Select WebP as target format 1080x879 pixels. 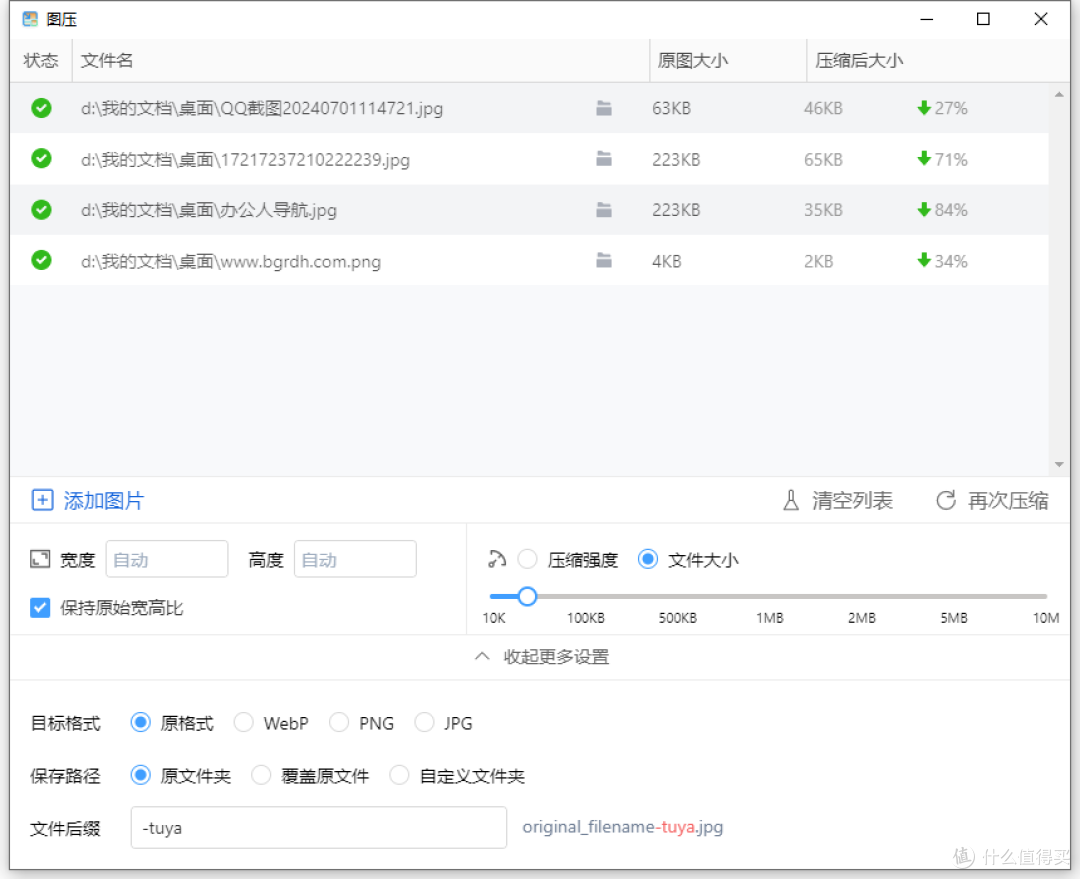(243, 723)
